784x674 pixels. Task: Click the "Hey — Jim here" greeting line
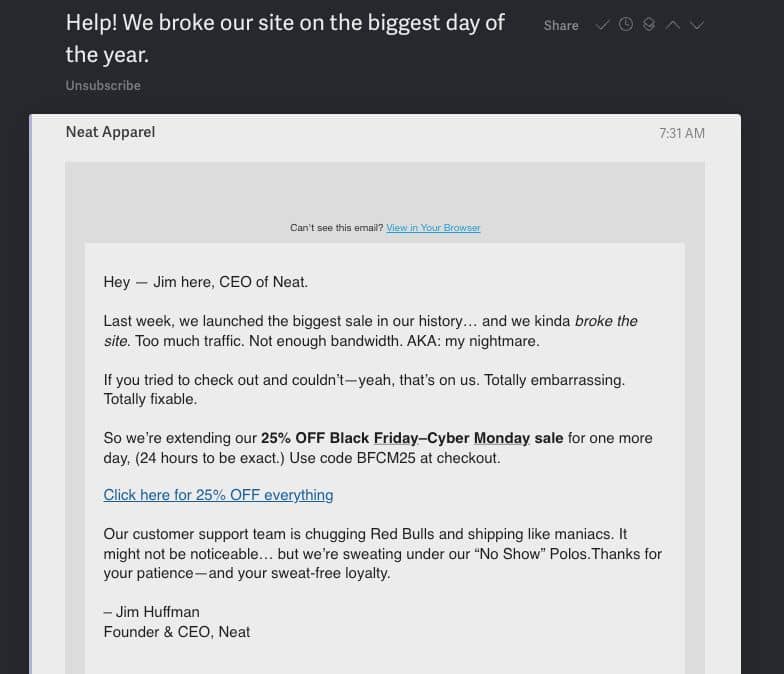(205, 282)
